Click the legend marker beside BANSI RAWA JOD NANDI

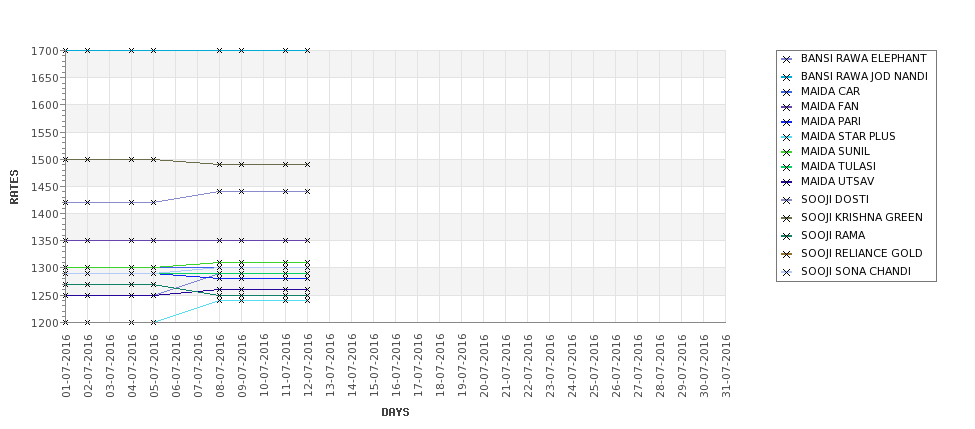pos(787,77)
